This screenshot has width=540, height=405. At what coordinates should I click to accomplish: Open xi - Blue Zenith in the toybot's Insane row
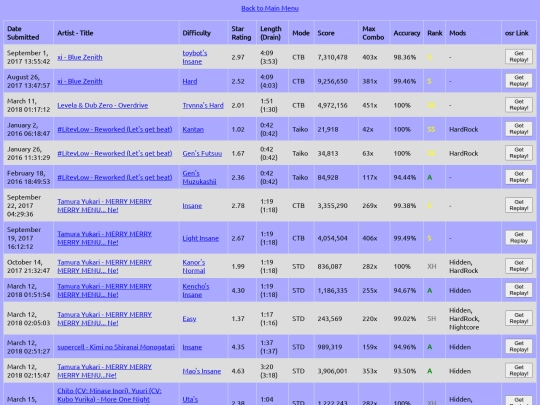(x=80, y=57)
